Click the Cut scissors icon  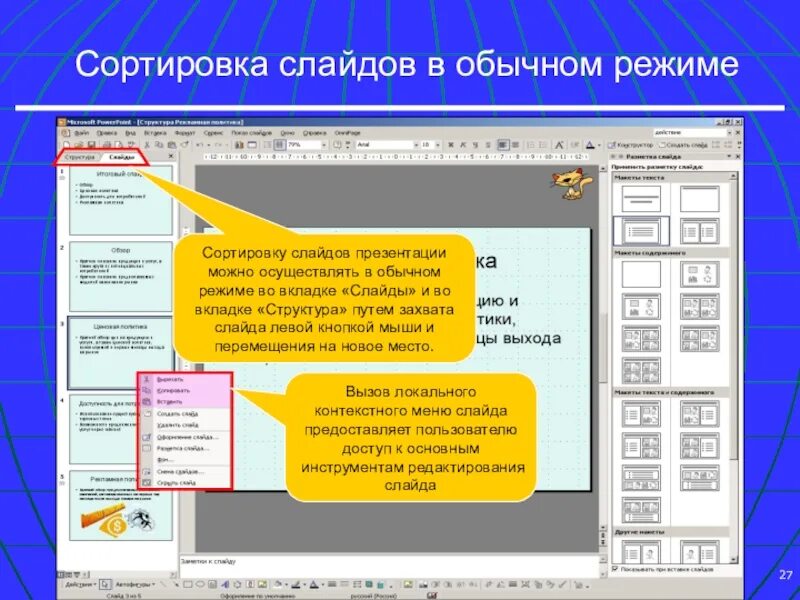point(147,145)
